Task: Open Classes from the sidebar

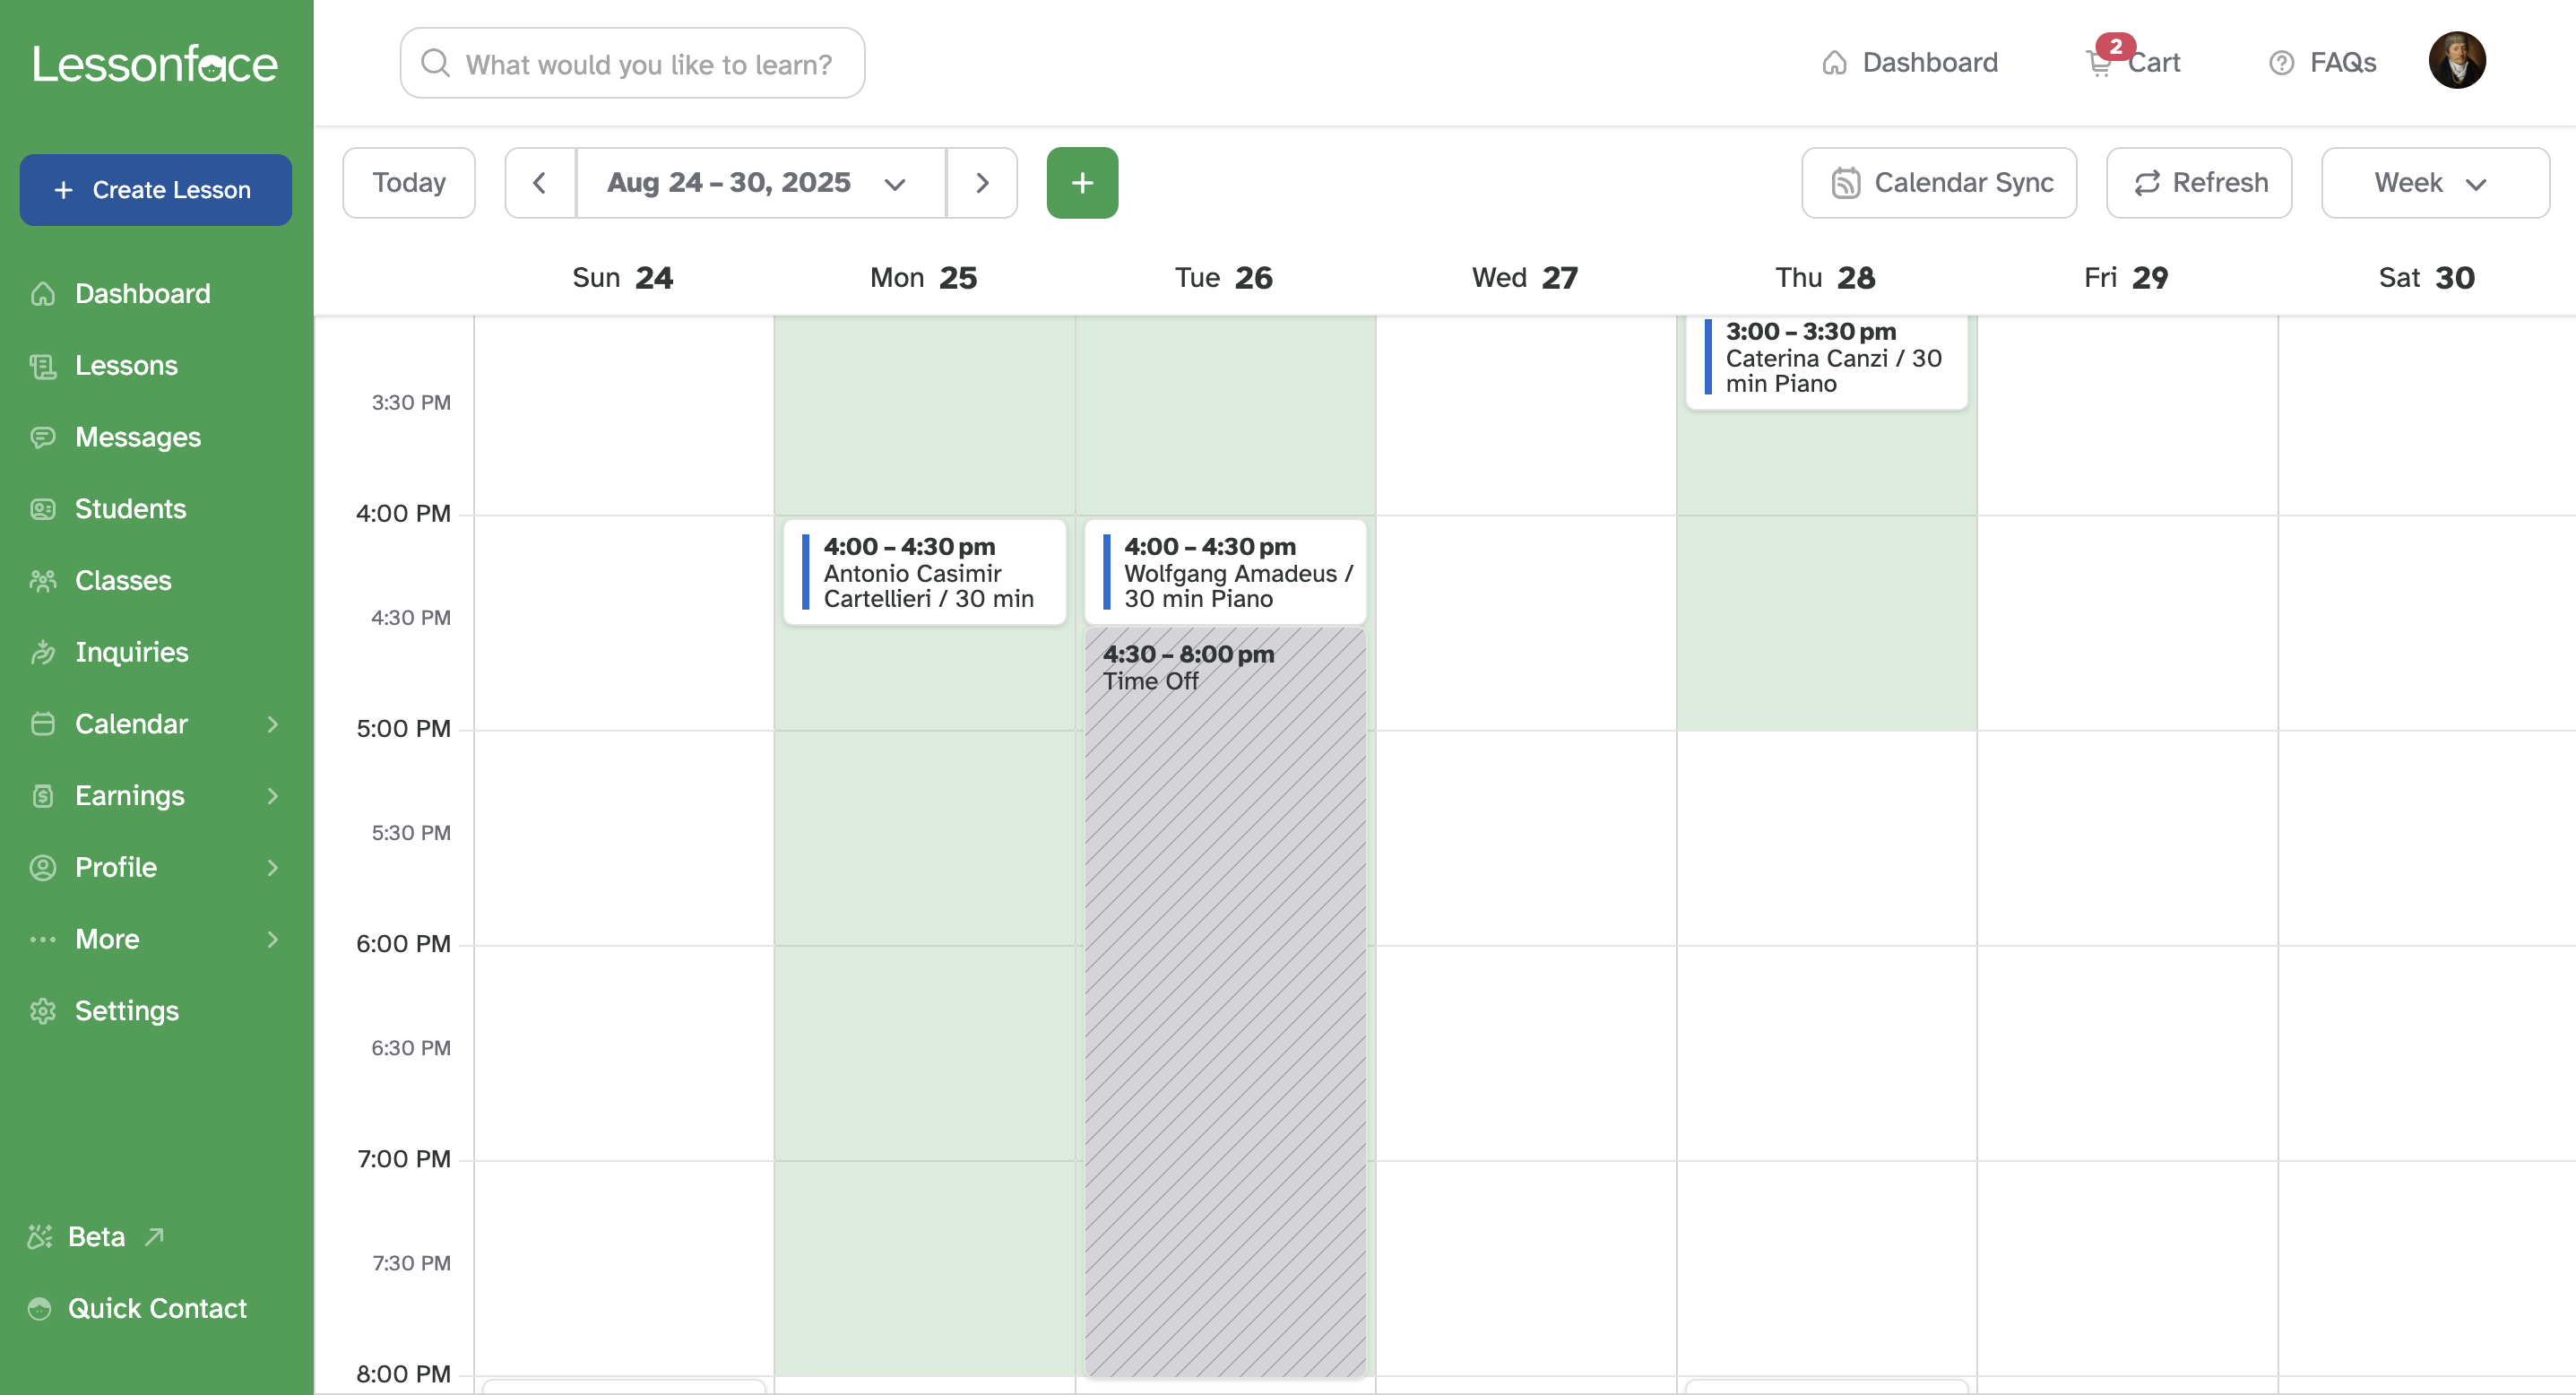Action: (x=122, y=580)
